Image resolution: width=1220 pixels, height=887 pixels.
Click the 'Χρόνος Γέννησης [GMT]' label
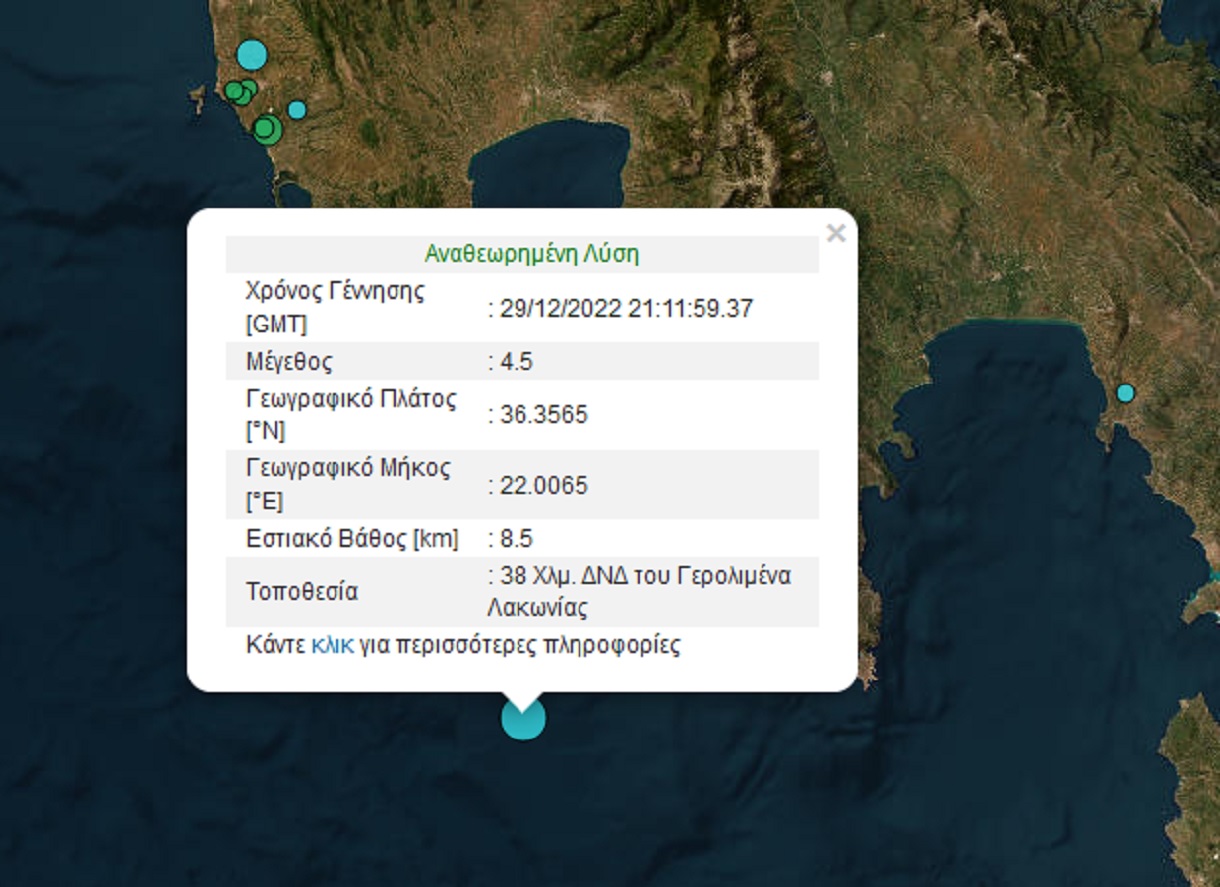335,308
